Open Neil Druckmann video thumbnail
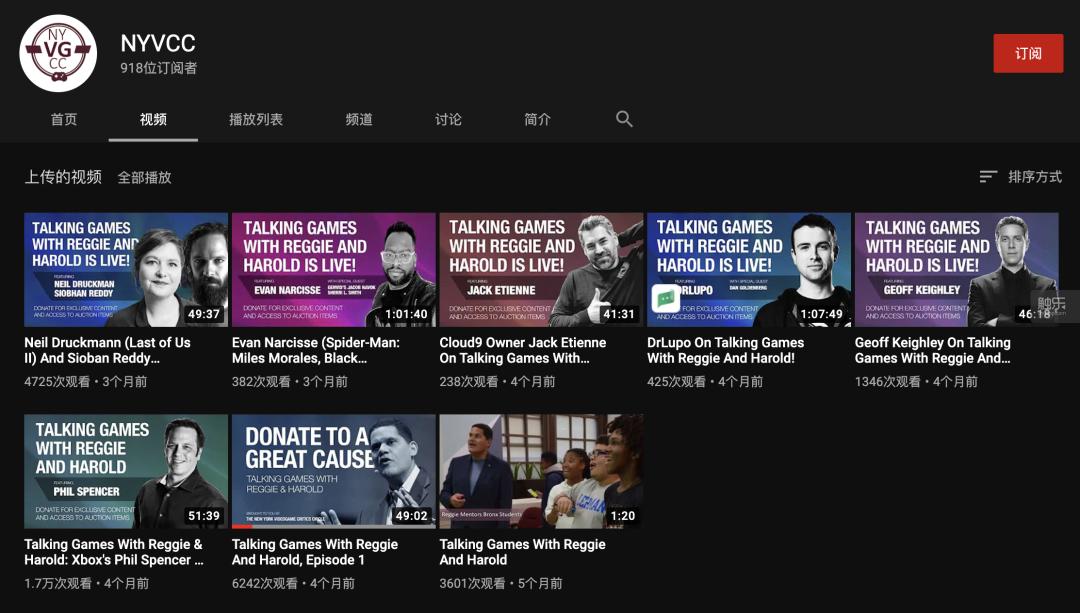The image size is (1080, 613). click(x=126, y=269)
